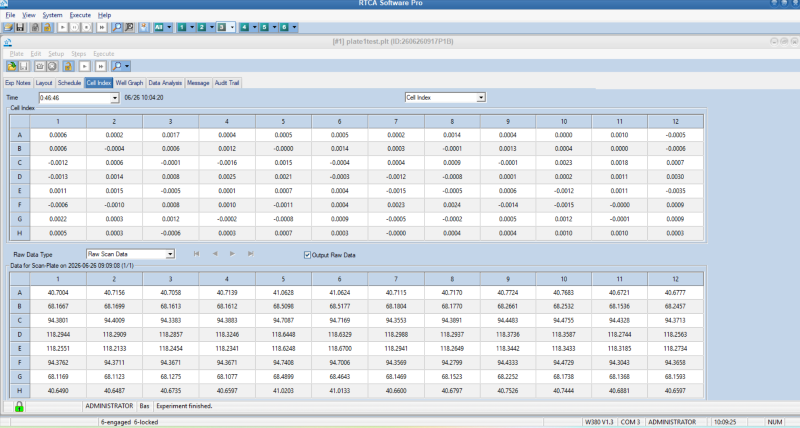Viewport: 800px width, 428px height.
Task: Open the Audit Trail tab
Action: tap(227, 83)
